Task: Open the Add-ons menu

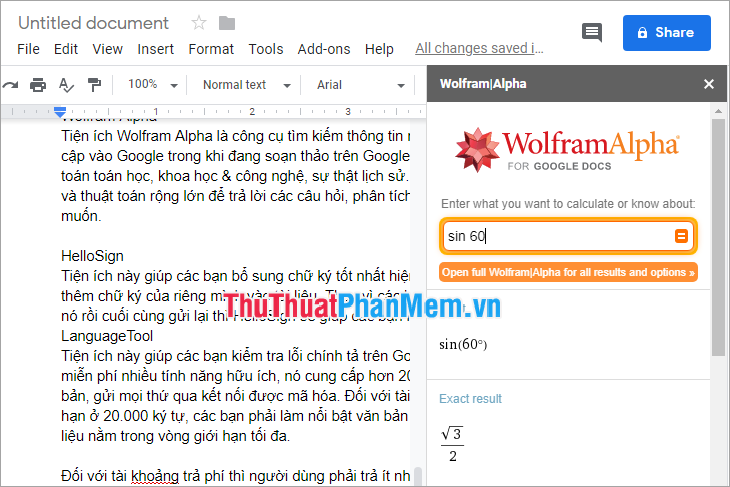Action: [324, 49]
